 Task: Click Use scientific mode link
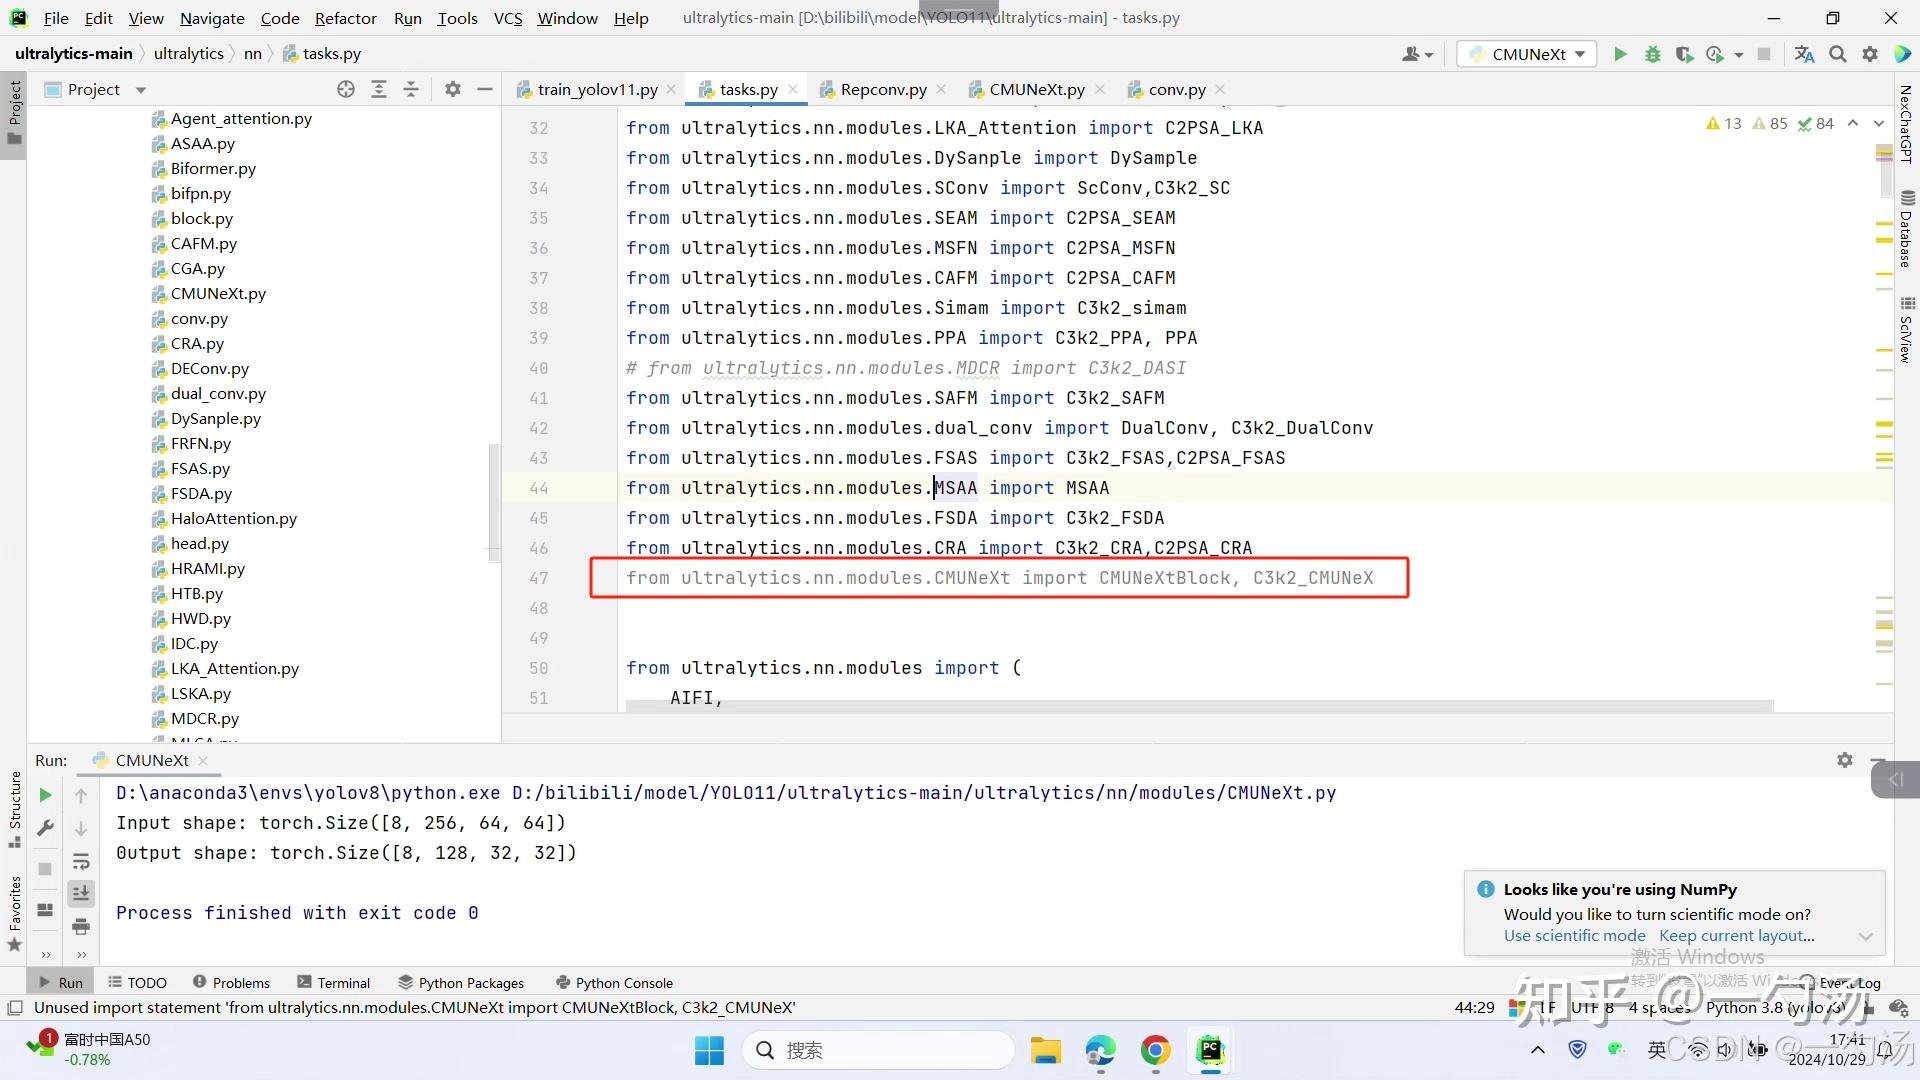point(1574,936)
